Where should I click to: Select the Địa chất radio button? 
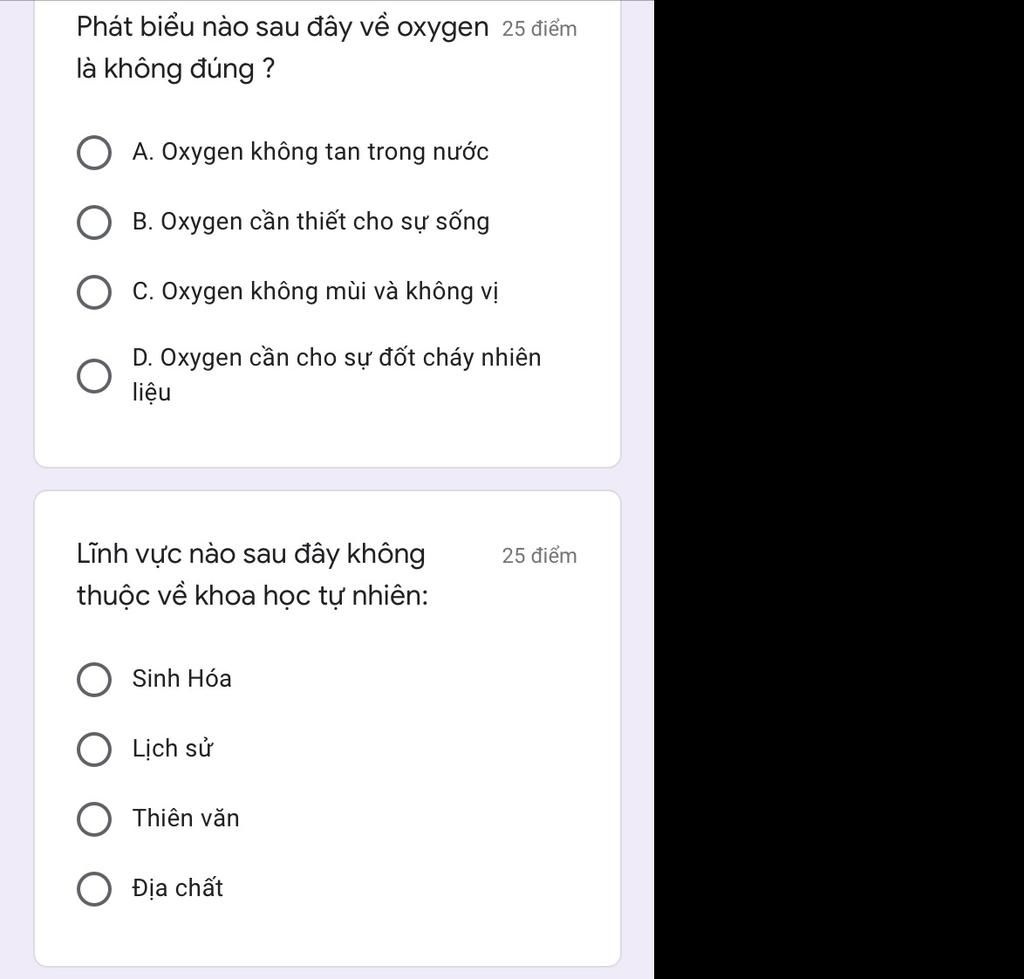94,889
